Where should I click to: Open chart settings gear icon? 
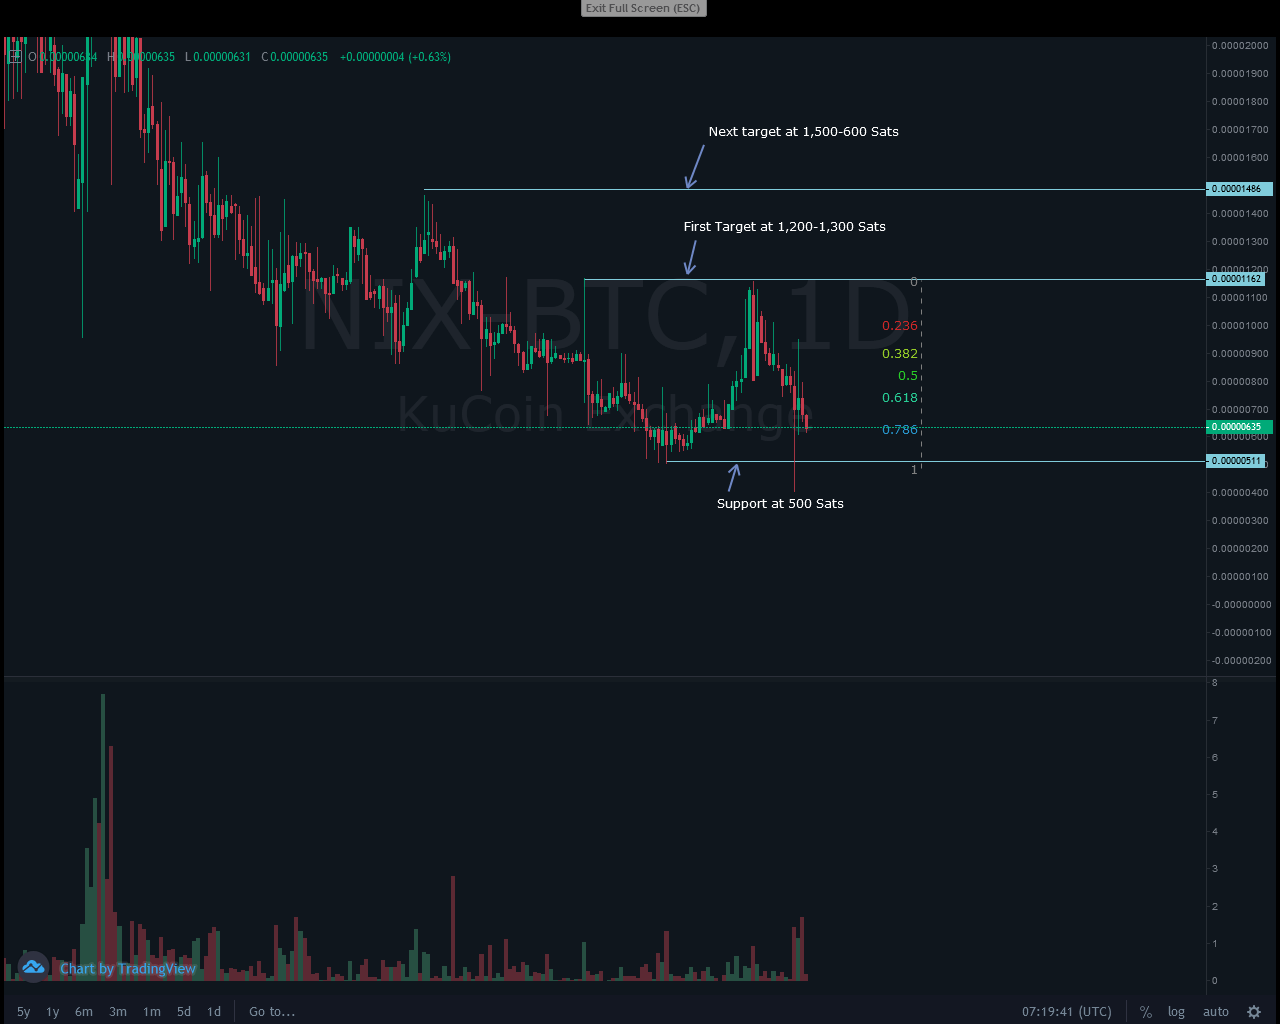click(1254, 1012)
